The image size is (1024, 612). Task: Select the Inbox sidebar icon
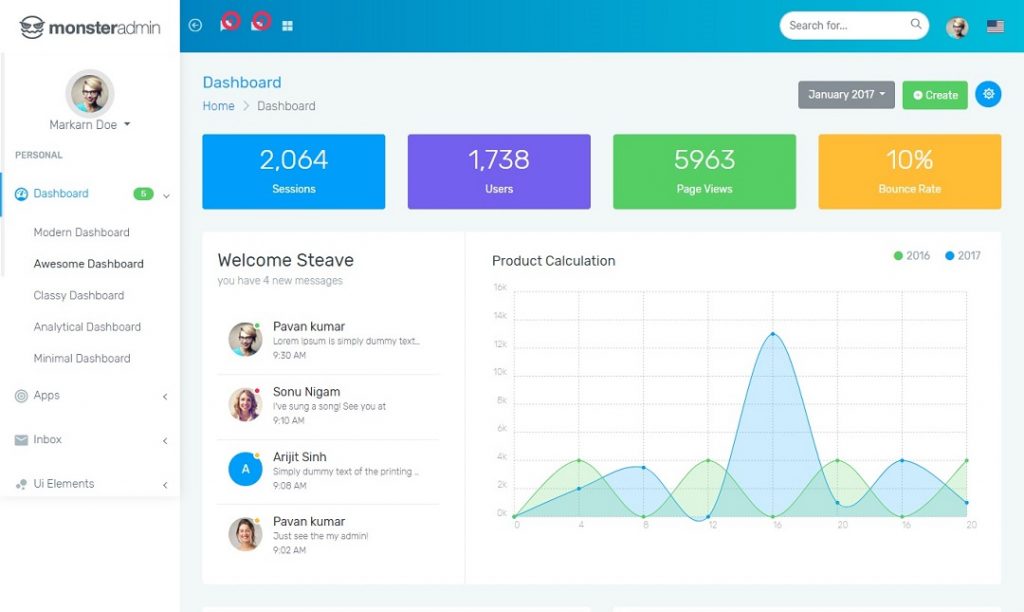click(x=22, y=440)
